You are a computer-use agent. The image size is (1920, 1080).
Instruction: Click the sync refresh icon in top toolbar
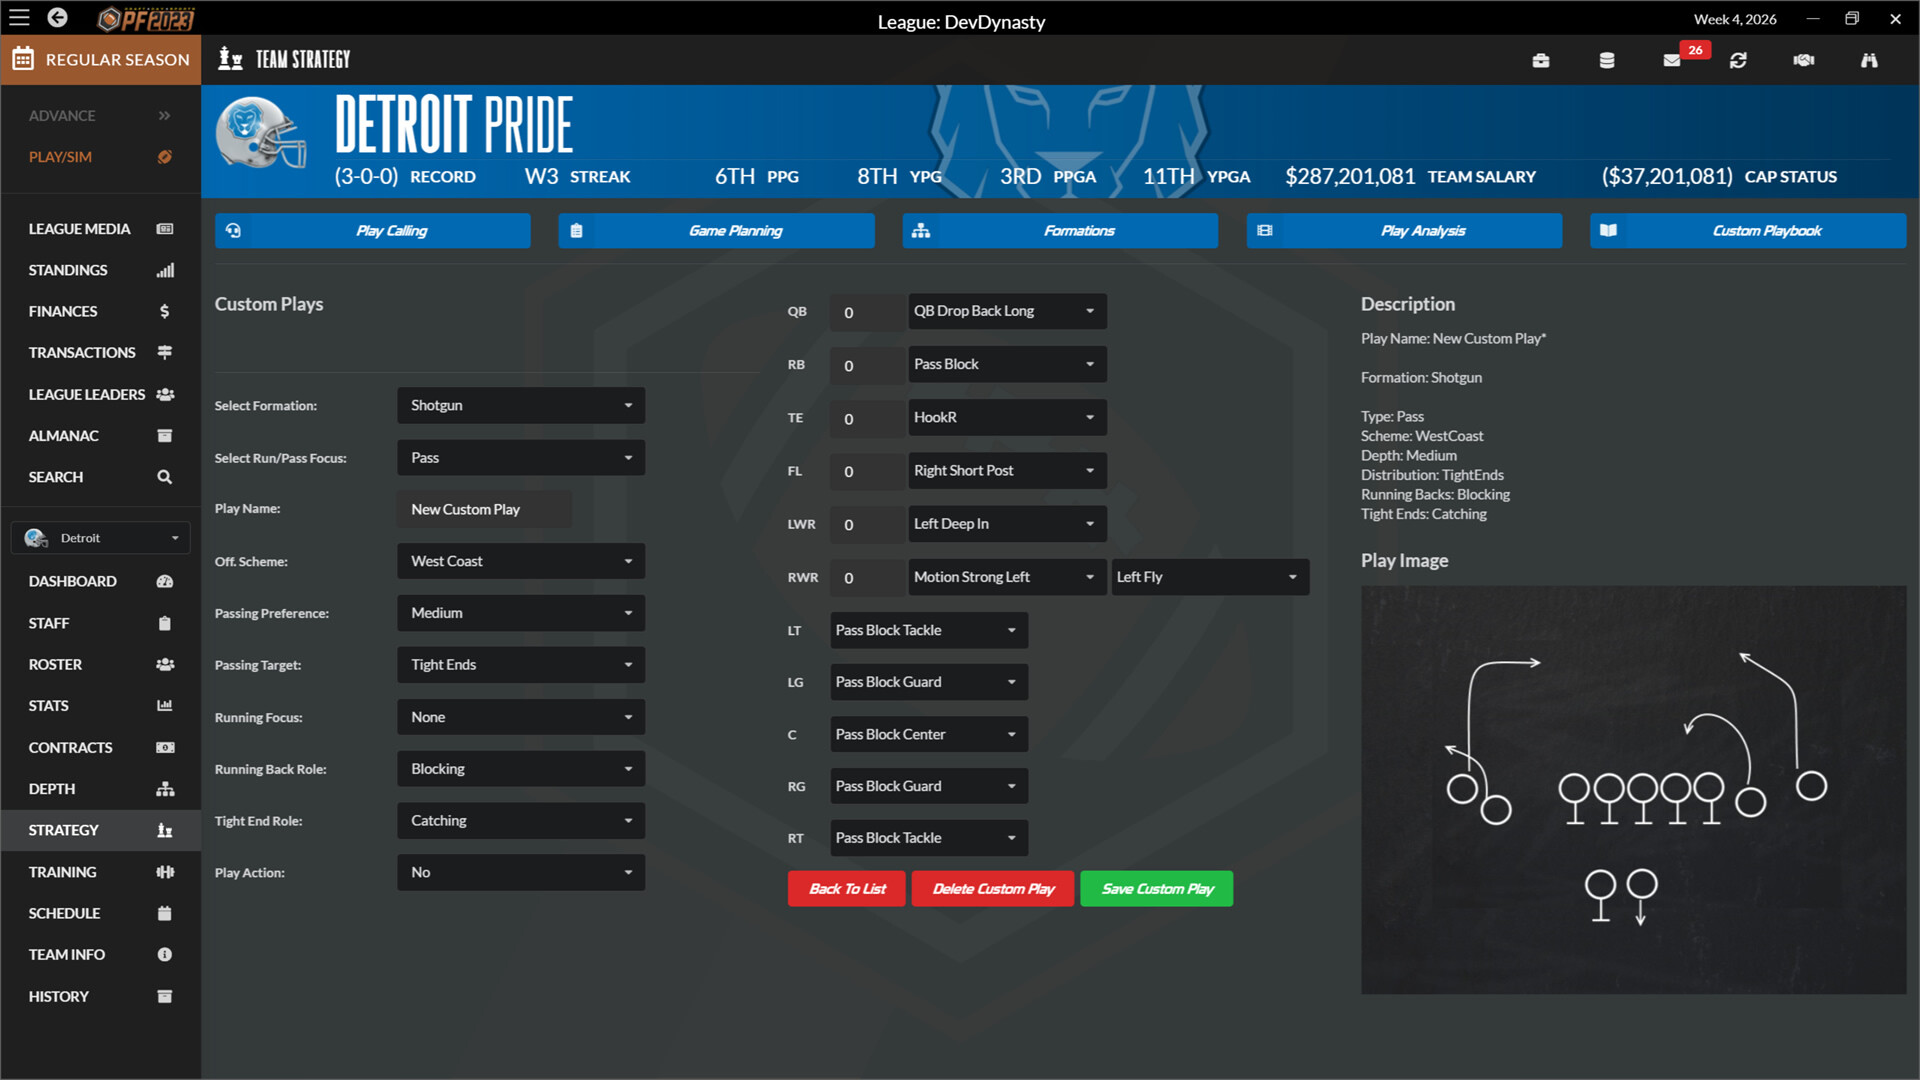coord(1738,60)
